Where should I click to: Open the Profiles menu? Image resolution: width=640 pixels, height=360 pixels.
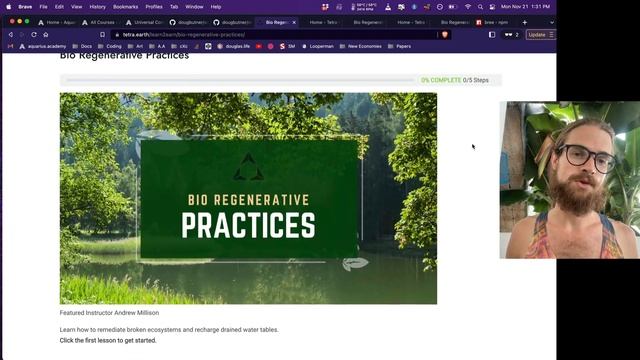tap(154, 7)
